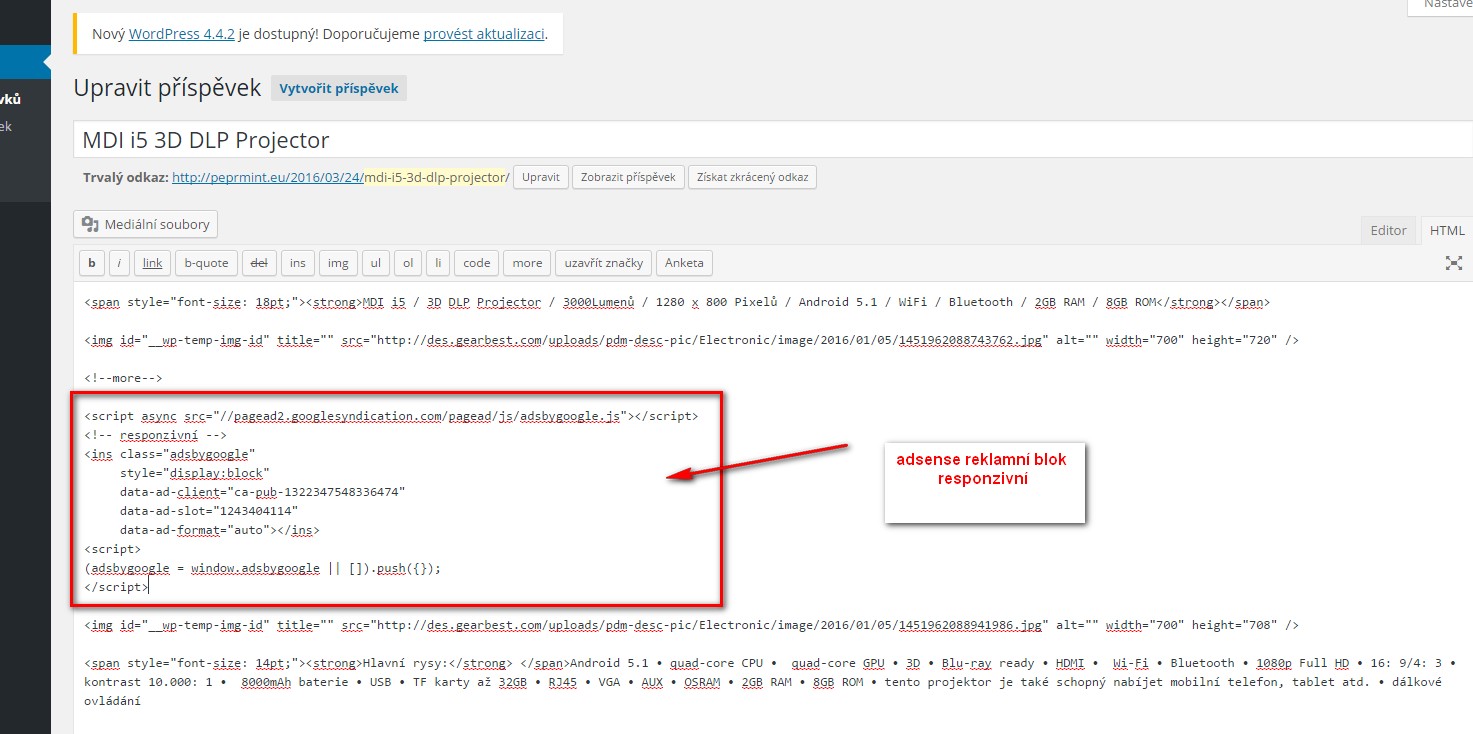Insert the more tag via toolbar button
The image size is (1473, 734).
(527, 263)
